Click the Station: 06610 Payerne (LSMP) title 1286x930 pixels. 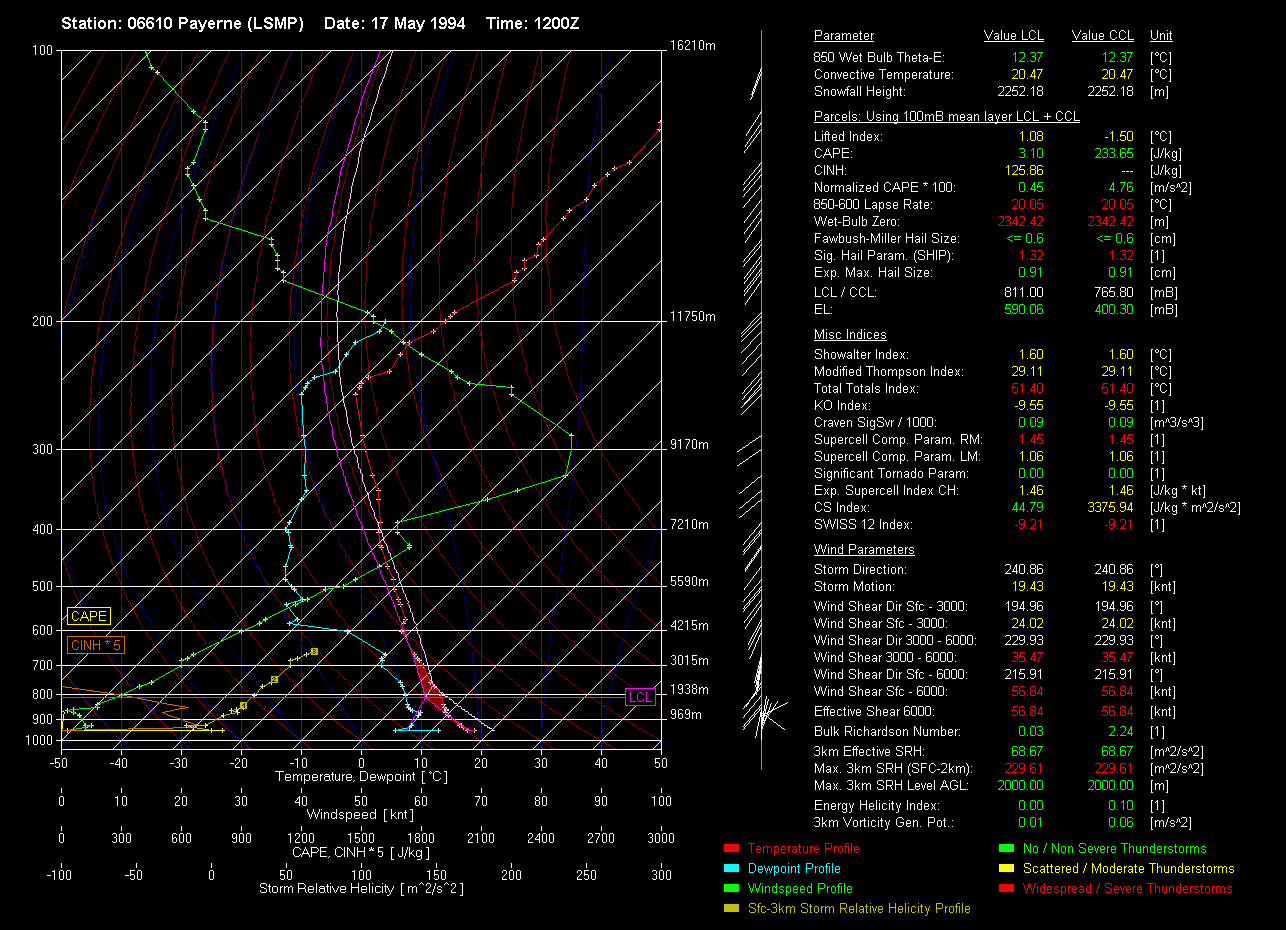[x=182, y=23]
